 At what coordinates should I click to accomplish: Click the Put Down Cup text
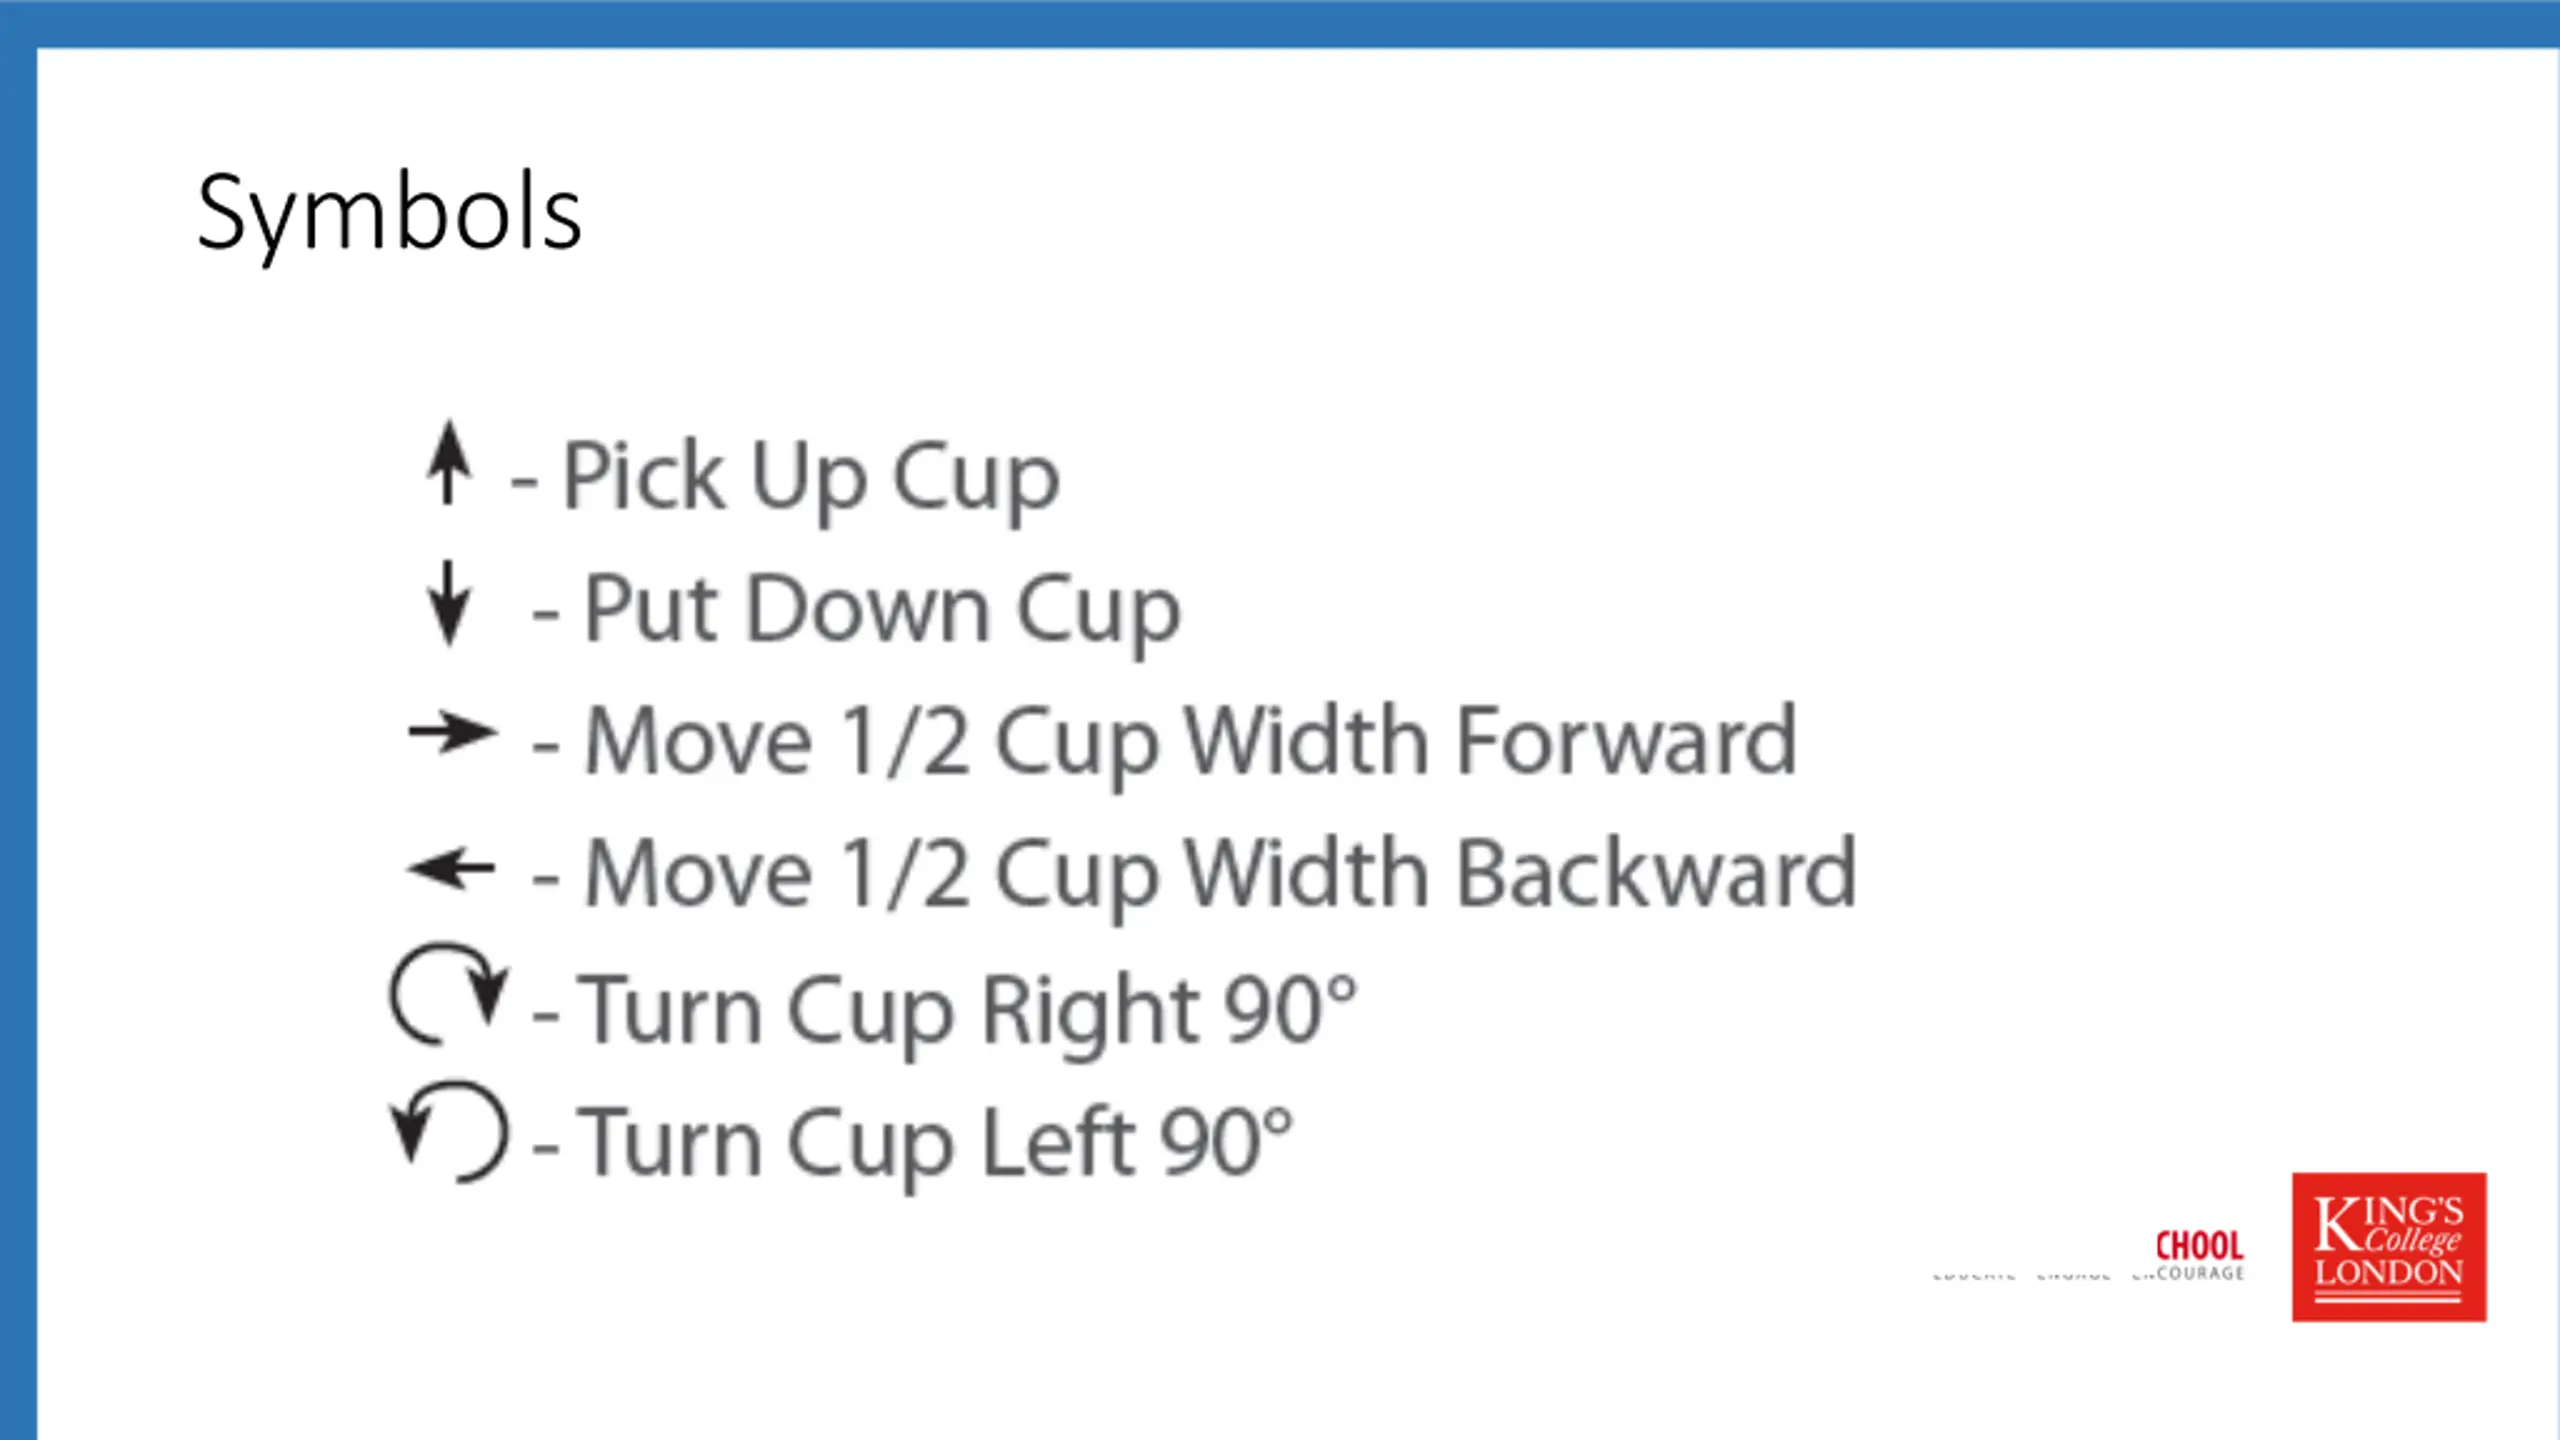(x=882, y=611)
